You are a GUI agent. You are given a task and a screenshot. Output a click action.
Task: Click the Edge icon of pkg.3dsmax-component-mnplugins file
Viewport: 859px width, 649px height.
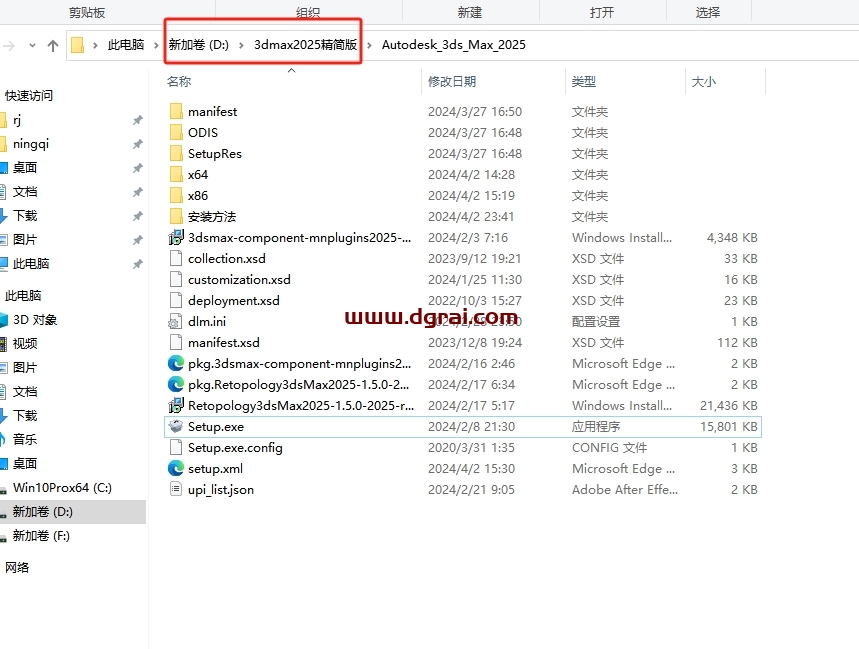point(176,364)
